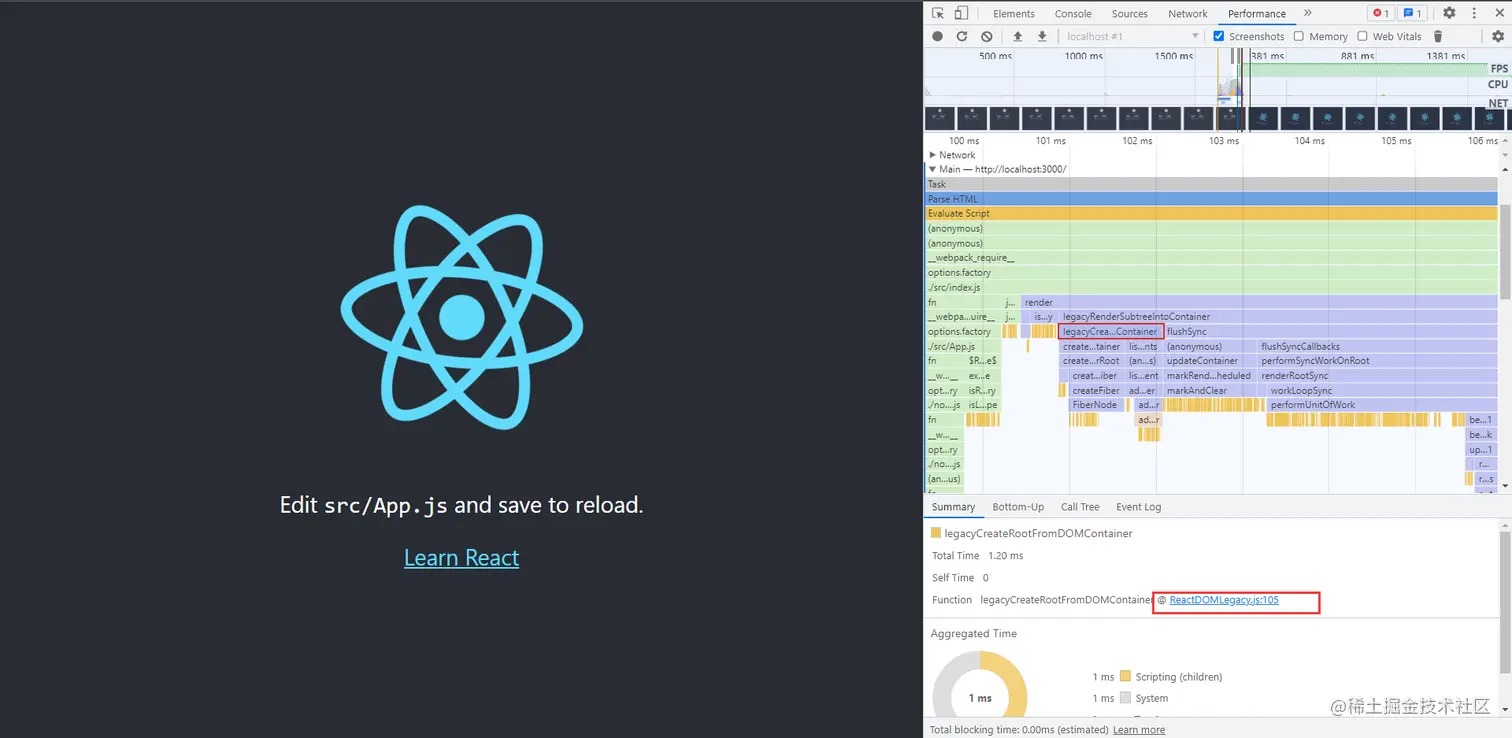
Task: Select the __webpack_require__ flame bar
Action: pos(1211,258)
